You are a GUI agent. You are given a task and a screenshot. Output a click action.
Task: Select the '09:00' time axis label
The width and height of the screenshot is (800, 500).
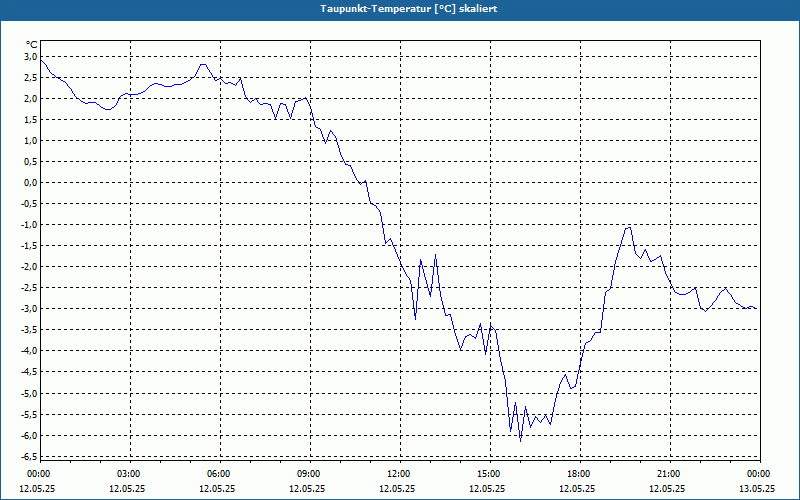coord(308,474)
